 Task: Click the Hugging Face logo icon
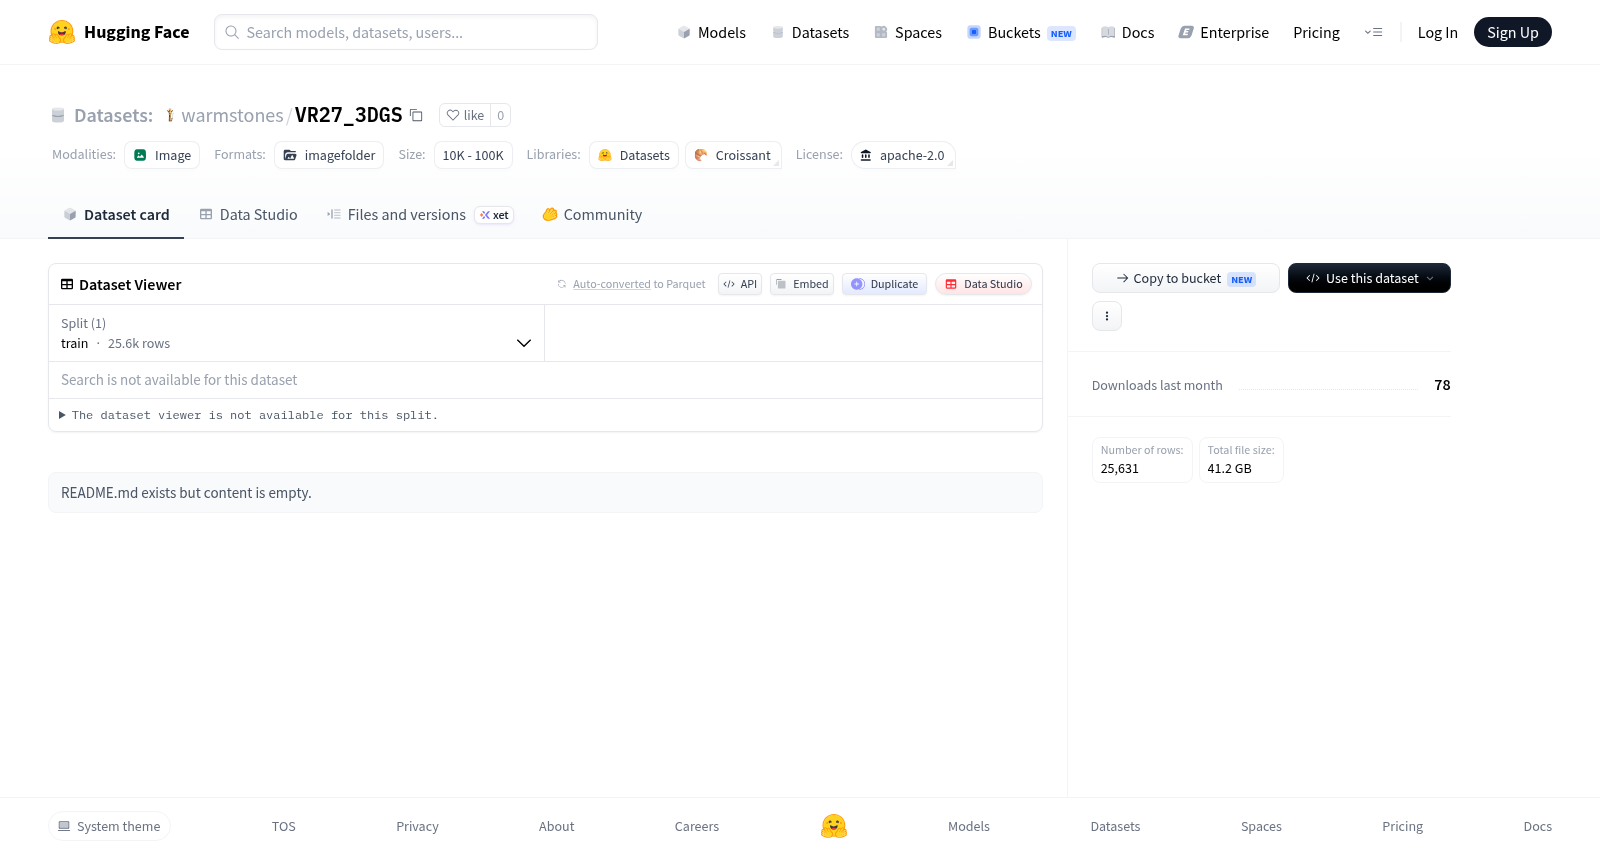[x=62, y=32]
